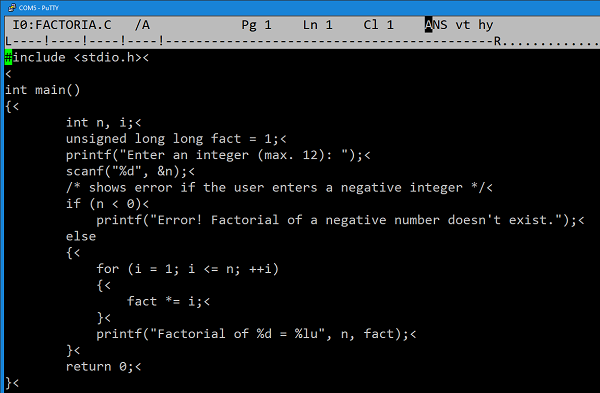The image size is (600, 393).
Task: Click the ANS mode indicator
Action: pos(436,25)
